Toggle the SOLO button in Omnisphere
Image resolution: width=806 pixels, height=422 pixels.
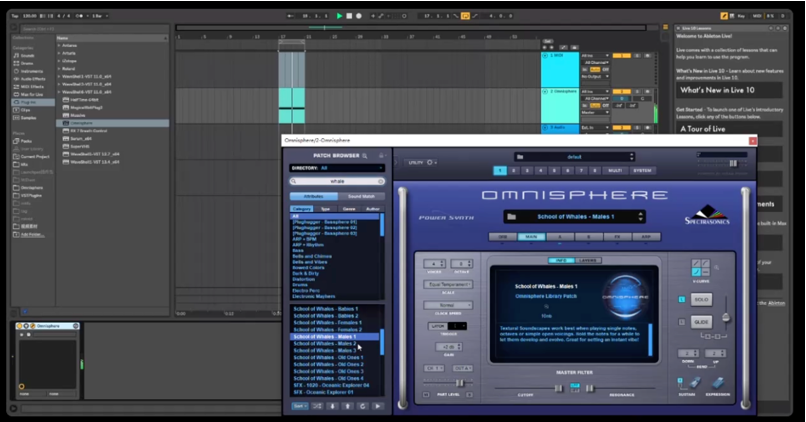(x=701, y=299)
